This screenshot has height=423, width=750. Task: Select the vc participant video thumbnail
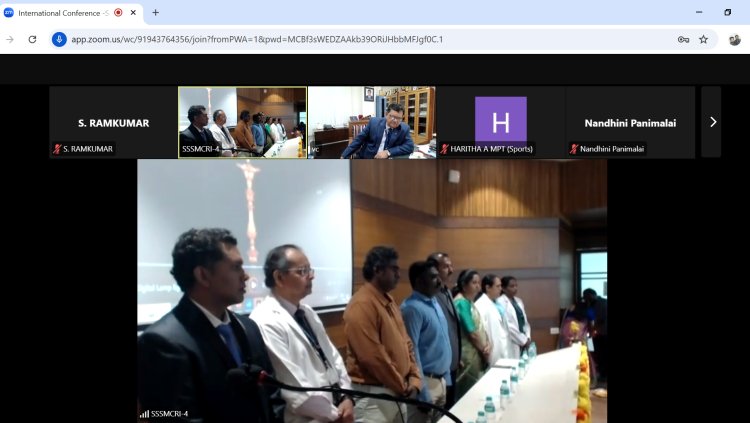click(372, 122)
